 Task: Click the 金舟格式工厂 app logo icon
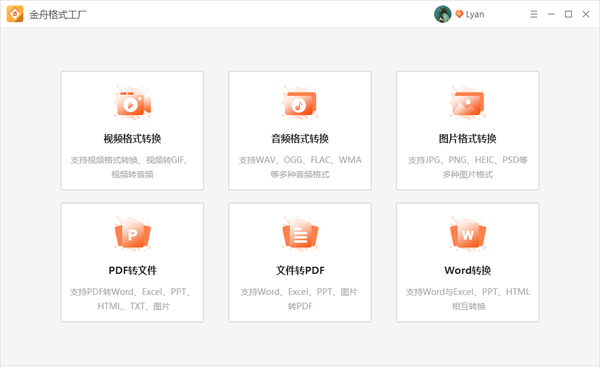[15, 14]
